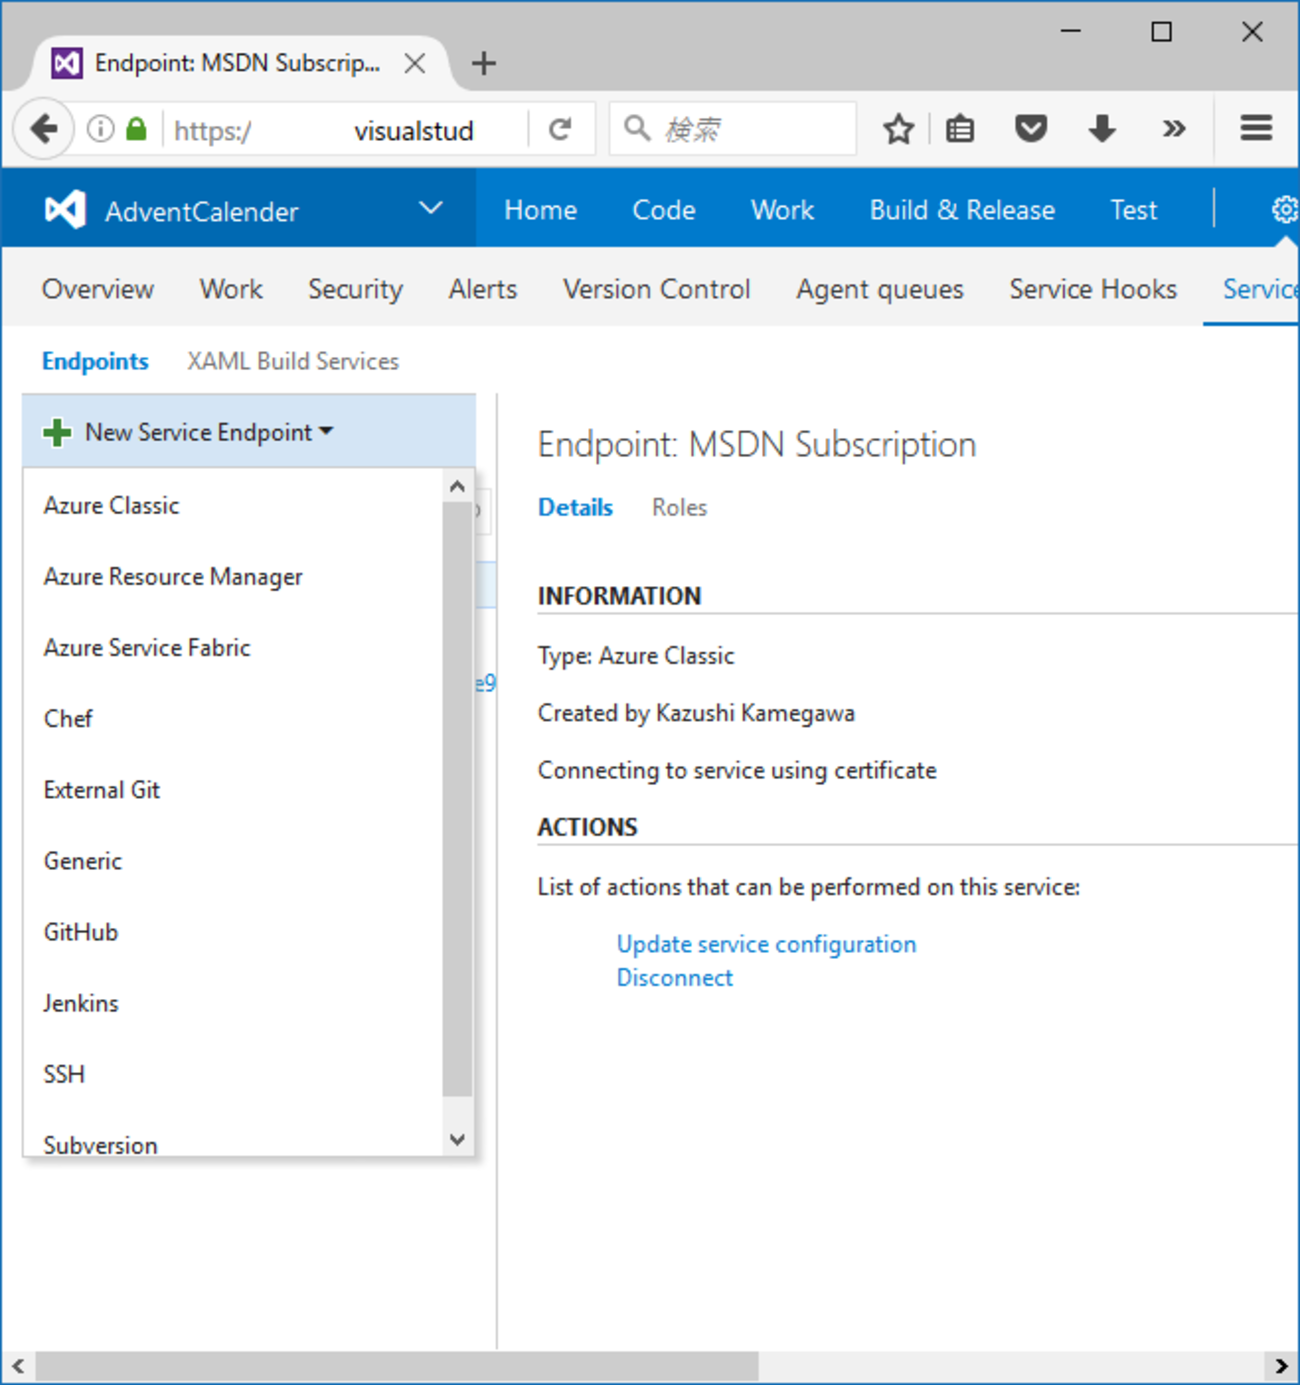Bookmark this page with the star icon

pos(898,129)
